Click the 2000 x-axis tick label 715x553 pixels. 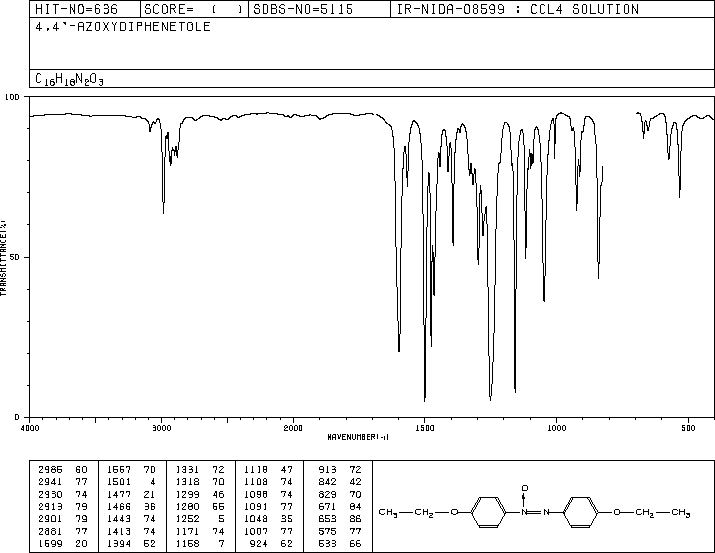[x=293, y=428]
